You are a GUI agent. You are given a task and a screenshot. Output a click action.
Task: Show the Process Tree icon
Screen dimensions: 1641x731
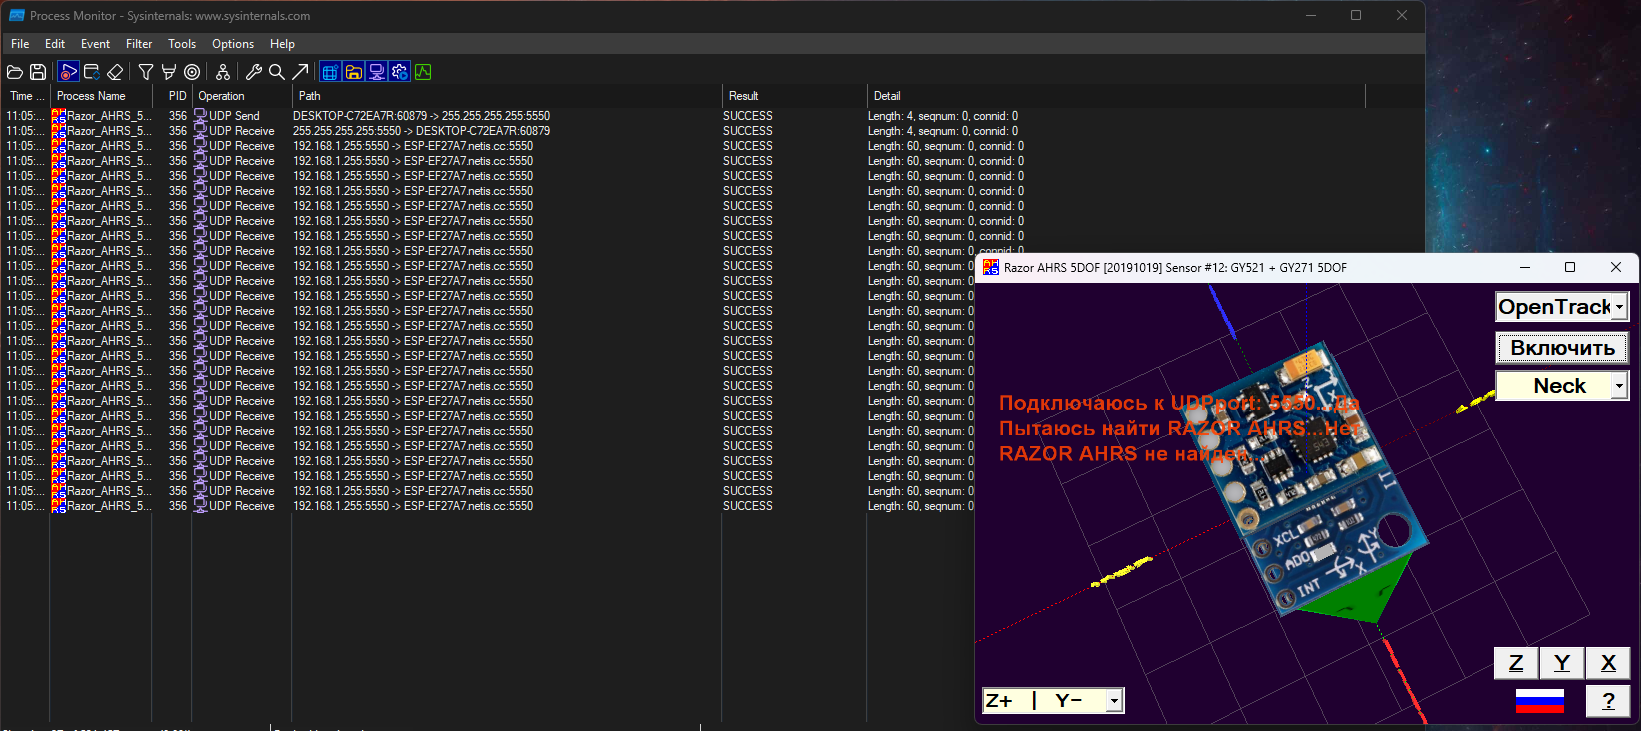coord(223,72)
